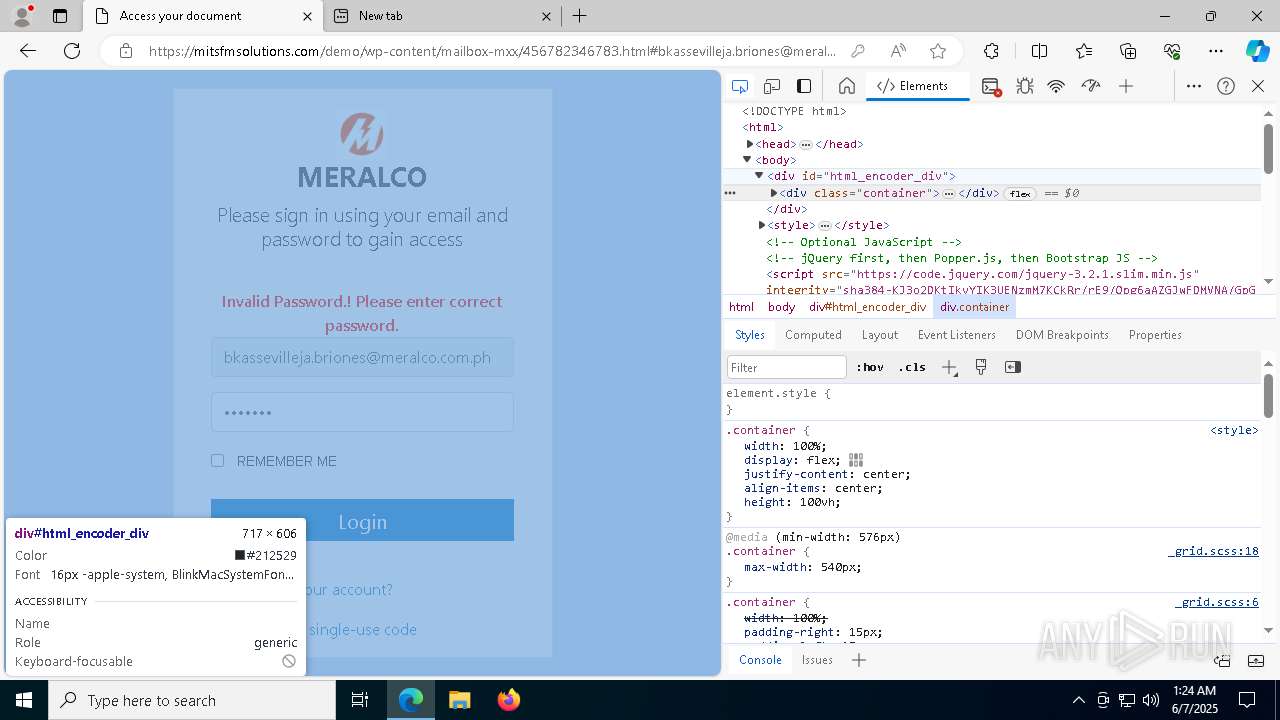Start Read aloud from address bar

pos(898,51)
